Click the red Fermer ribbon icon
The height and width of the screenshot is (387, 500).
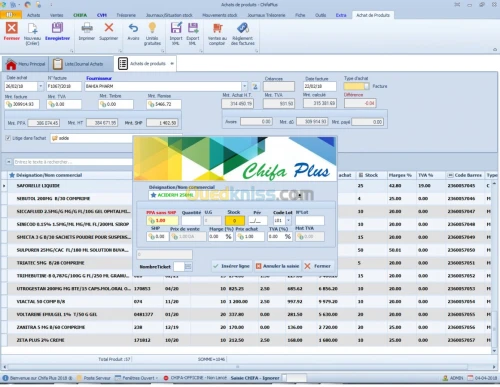pyautogui.click(x=12, y=31)
